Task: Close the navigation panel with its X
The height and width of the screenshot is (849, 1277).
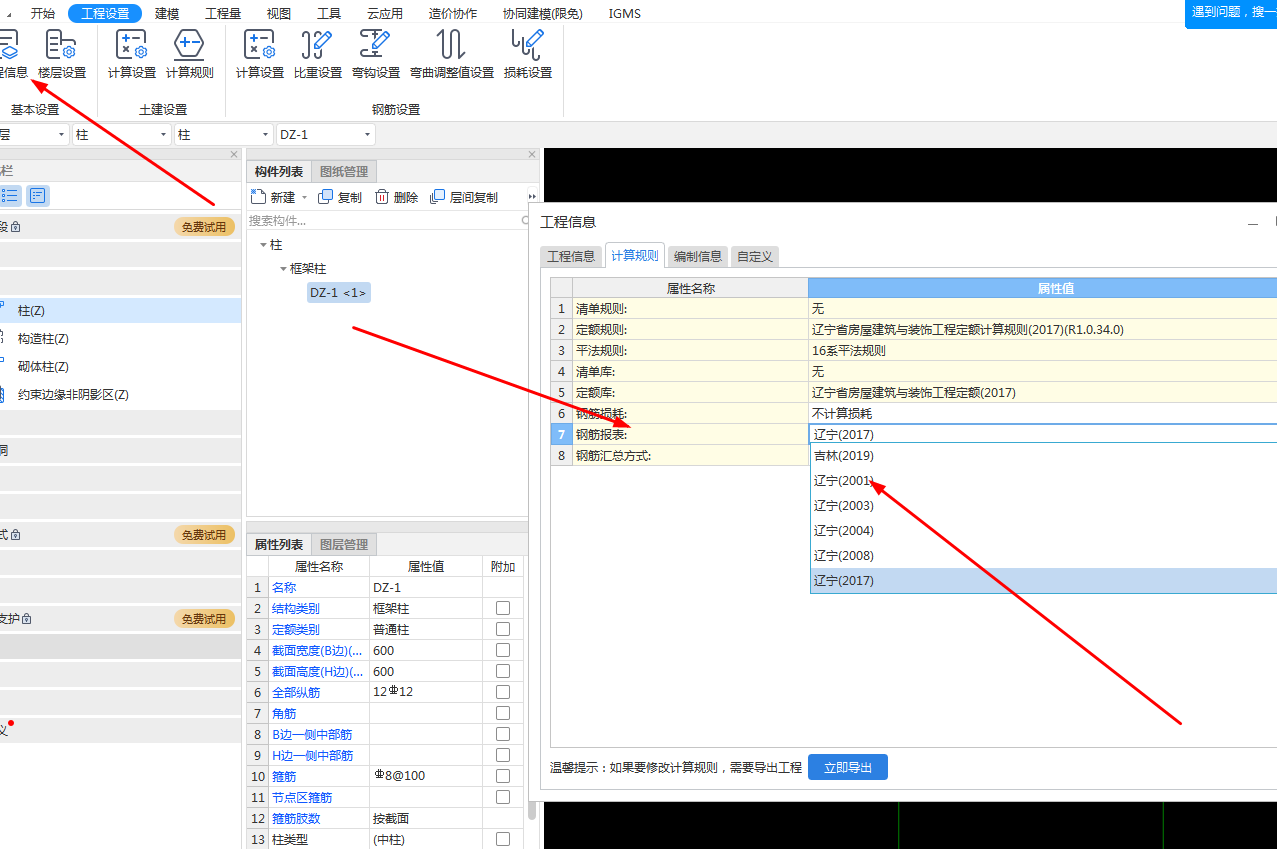Action: pyautogui.click(x=234, y=154)
